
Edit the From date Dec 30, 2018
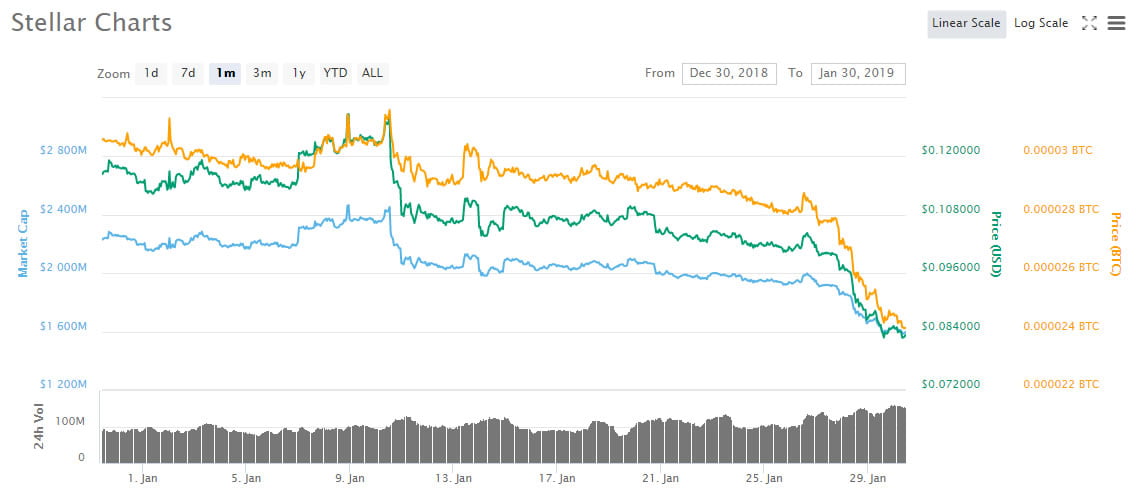click(x=729, y=73)
